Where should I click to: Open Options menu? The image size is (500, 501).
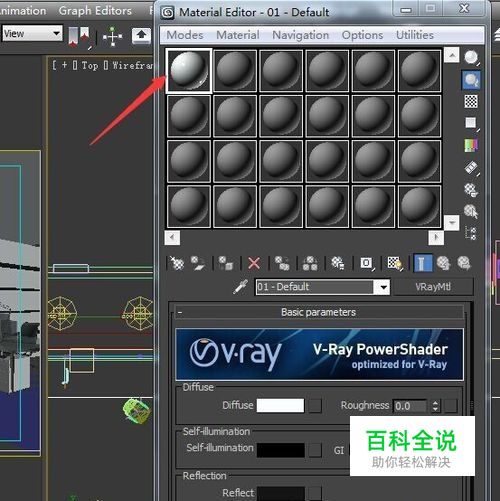coord(362,35)
